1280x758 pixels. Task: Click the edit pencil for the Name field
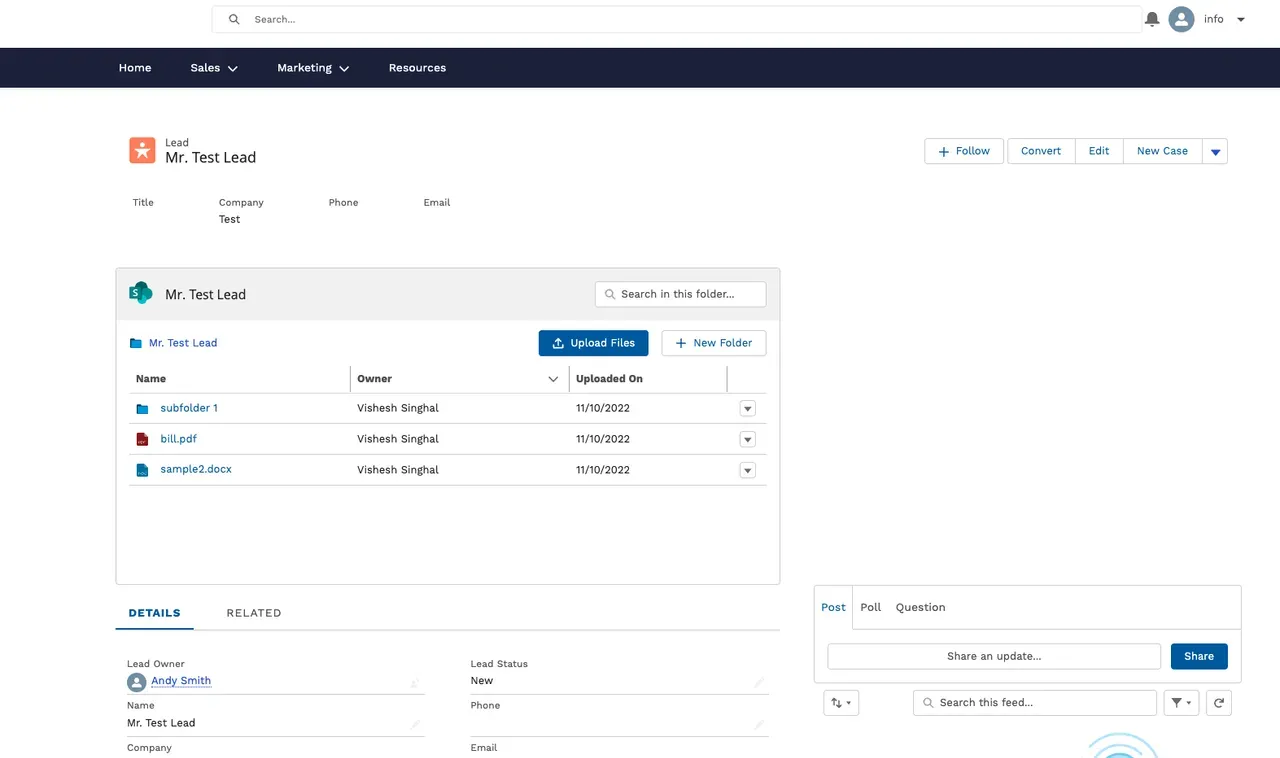click(415, 722)
